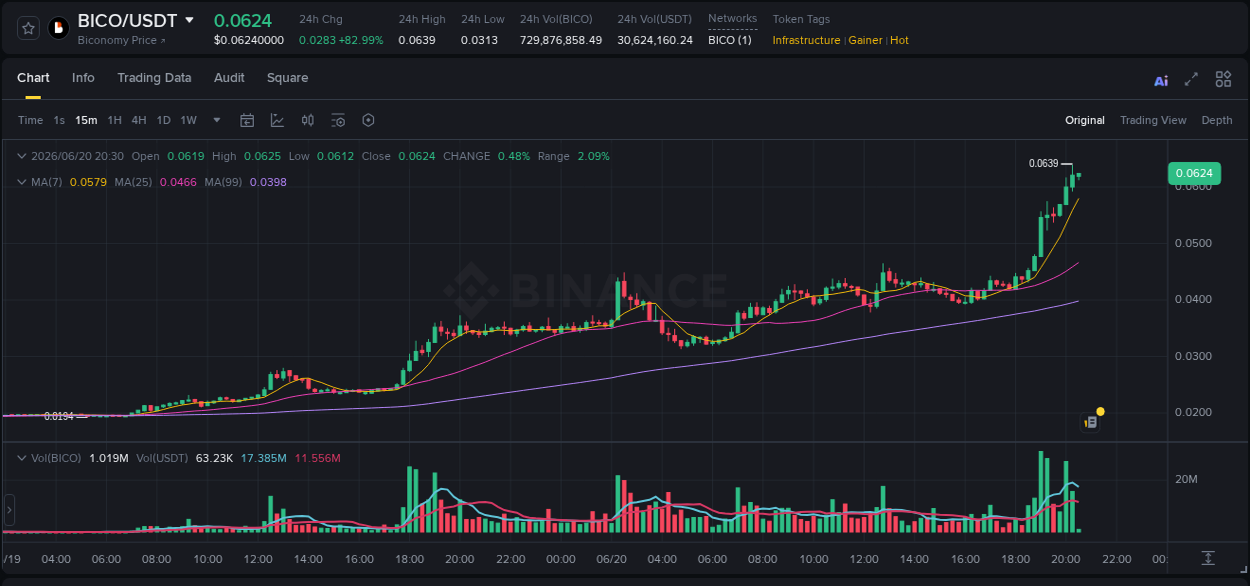This screenshot has width=1250, height=586.
Task: Switch to the Depth chart view
Action: (x=1217, y=120)
